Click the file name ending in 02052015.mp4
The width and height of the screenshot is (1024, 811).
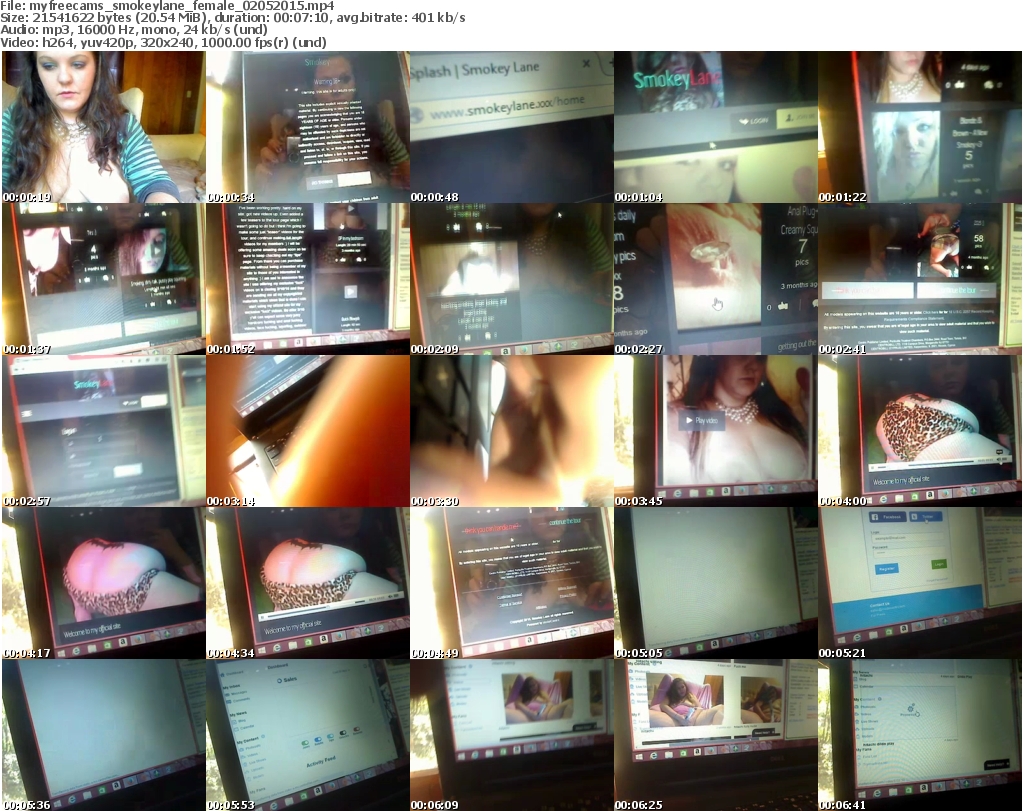[182, 7]
